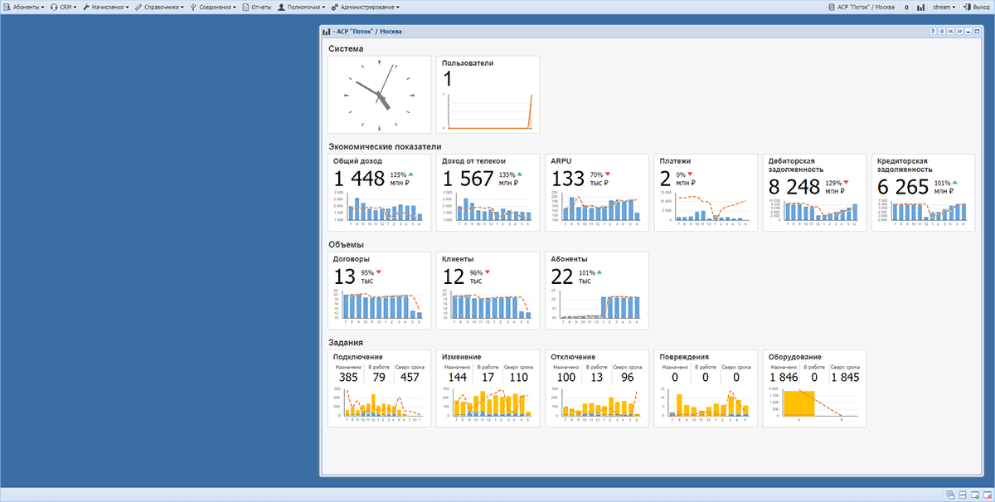Click the Повреждения tasks heading
995x502 pixels.
(x=684, y=357)
